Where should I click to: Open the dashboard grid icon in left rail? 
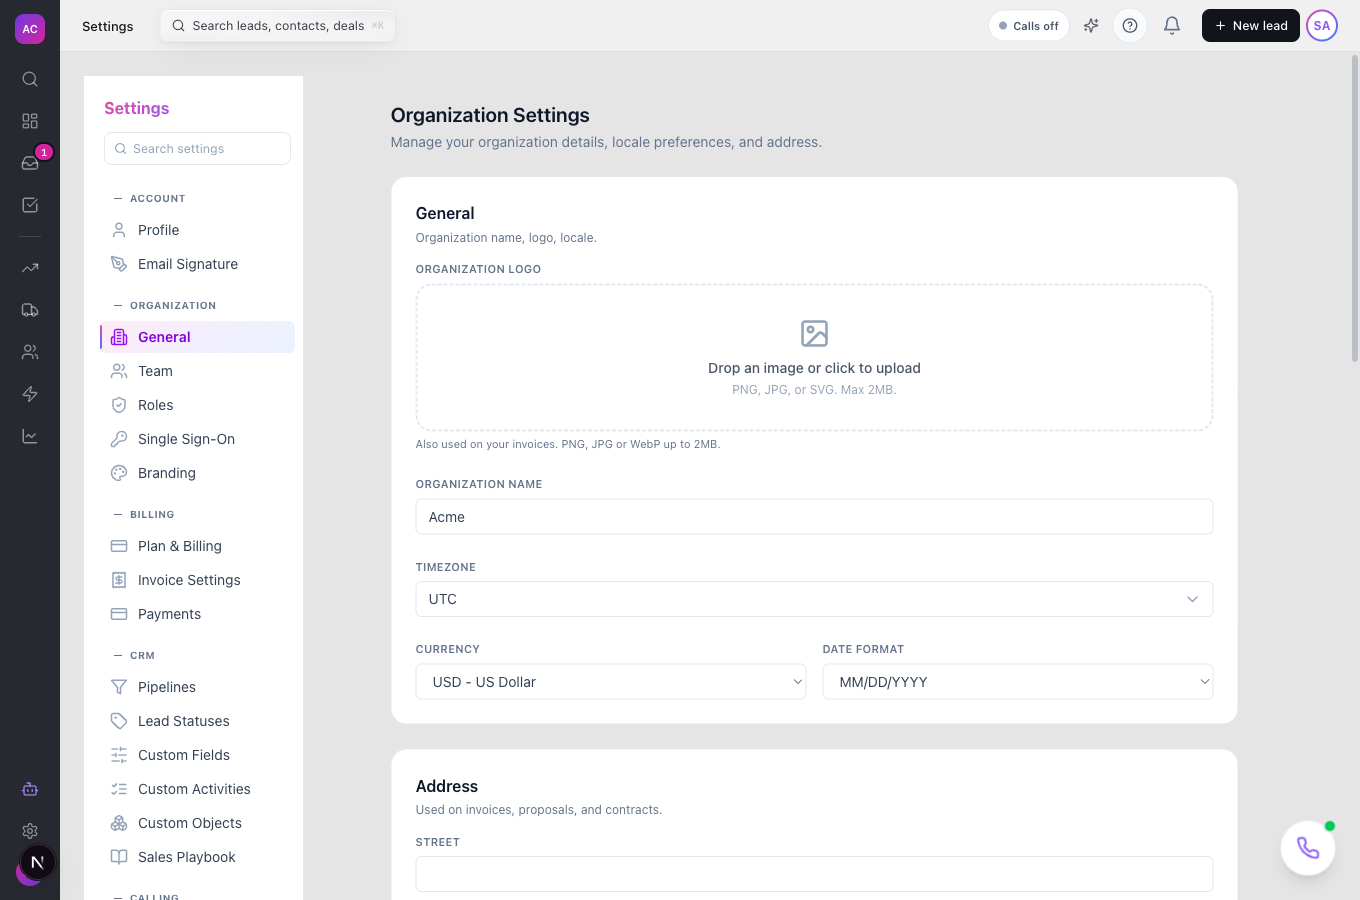coord(30,121)
